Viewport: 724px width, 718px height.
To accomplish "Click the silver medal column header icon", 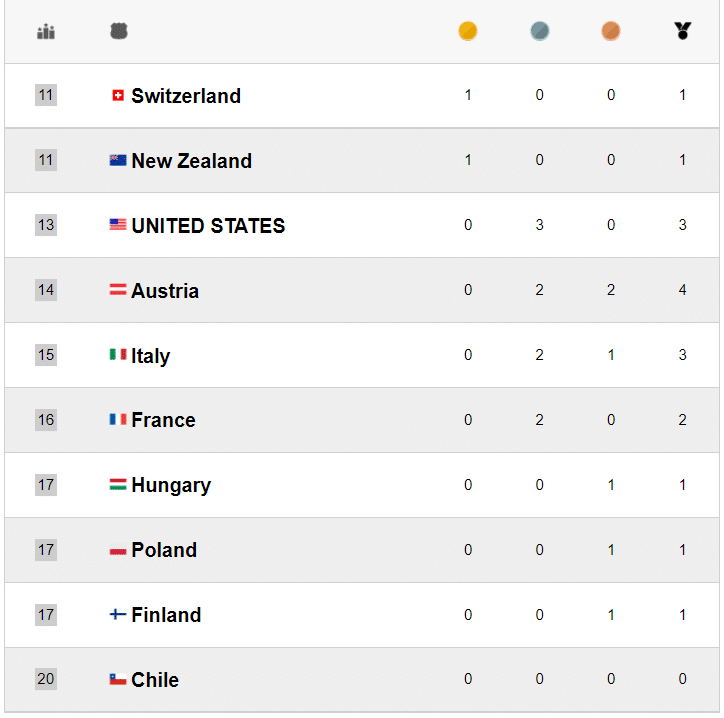I will pos(539,31).
